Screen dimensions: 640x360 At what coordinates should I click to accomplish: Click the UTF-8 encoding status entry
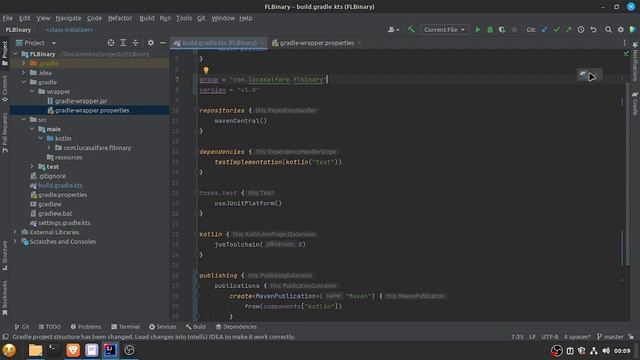(x=550, y=337)
